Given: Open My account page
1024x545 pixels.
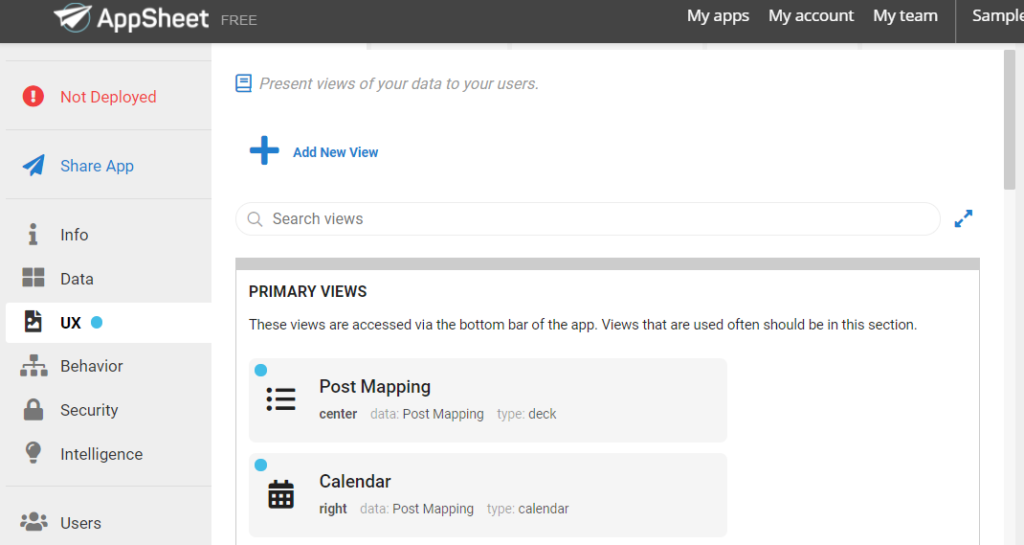Looking at the screenshot, I should (x=810, y=16).
